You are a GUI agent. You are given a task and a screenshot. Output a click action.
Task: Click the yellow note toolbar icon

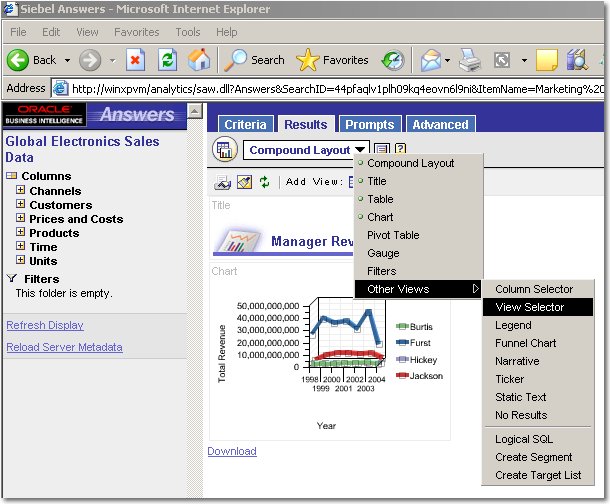click(x=547, y=60)
